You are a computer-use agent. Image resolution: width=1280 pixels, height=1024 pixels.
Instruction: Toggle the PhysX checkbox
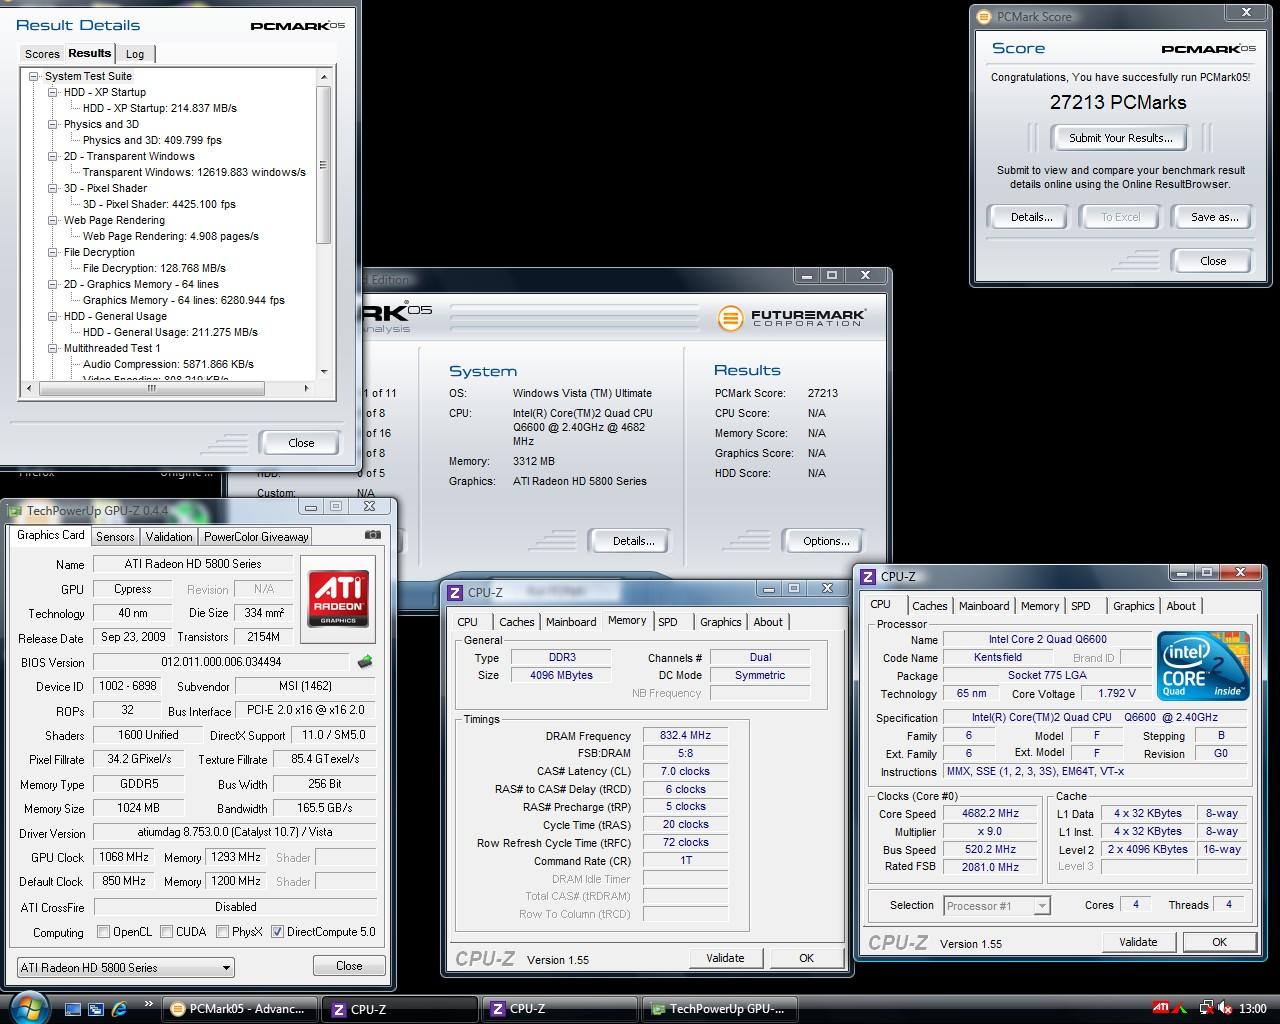tap(222, 932)
